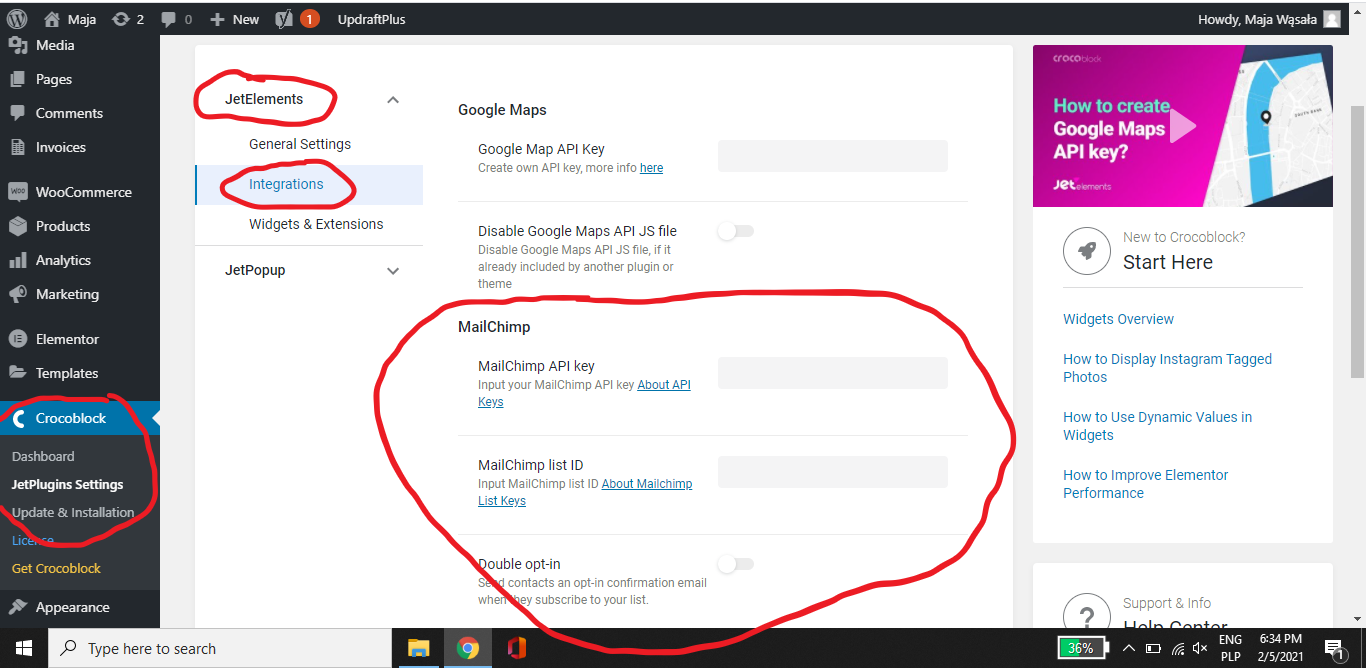
Task: Click the Appearance brush icon
Action: click(18, 607)
